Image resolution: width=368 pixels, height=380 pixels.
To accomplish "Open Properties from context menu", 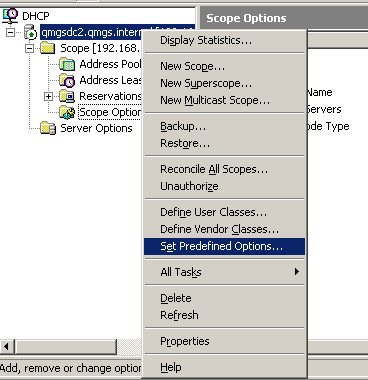I will coord(225,341).
